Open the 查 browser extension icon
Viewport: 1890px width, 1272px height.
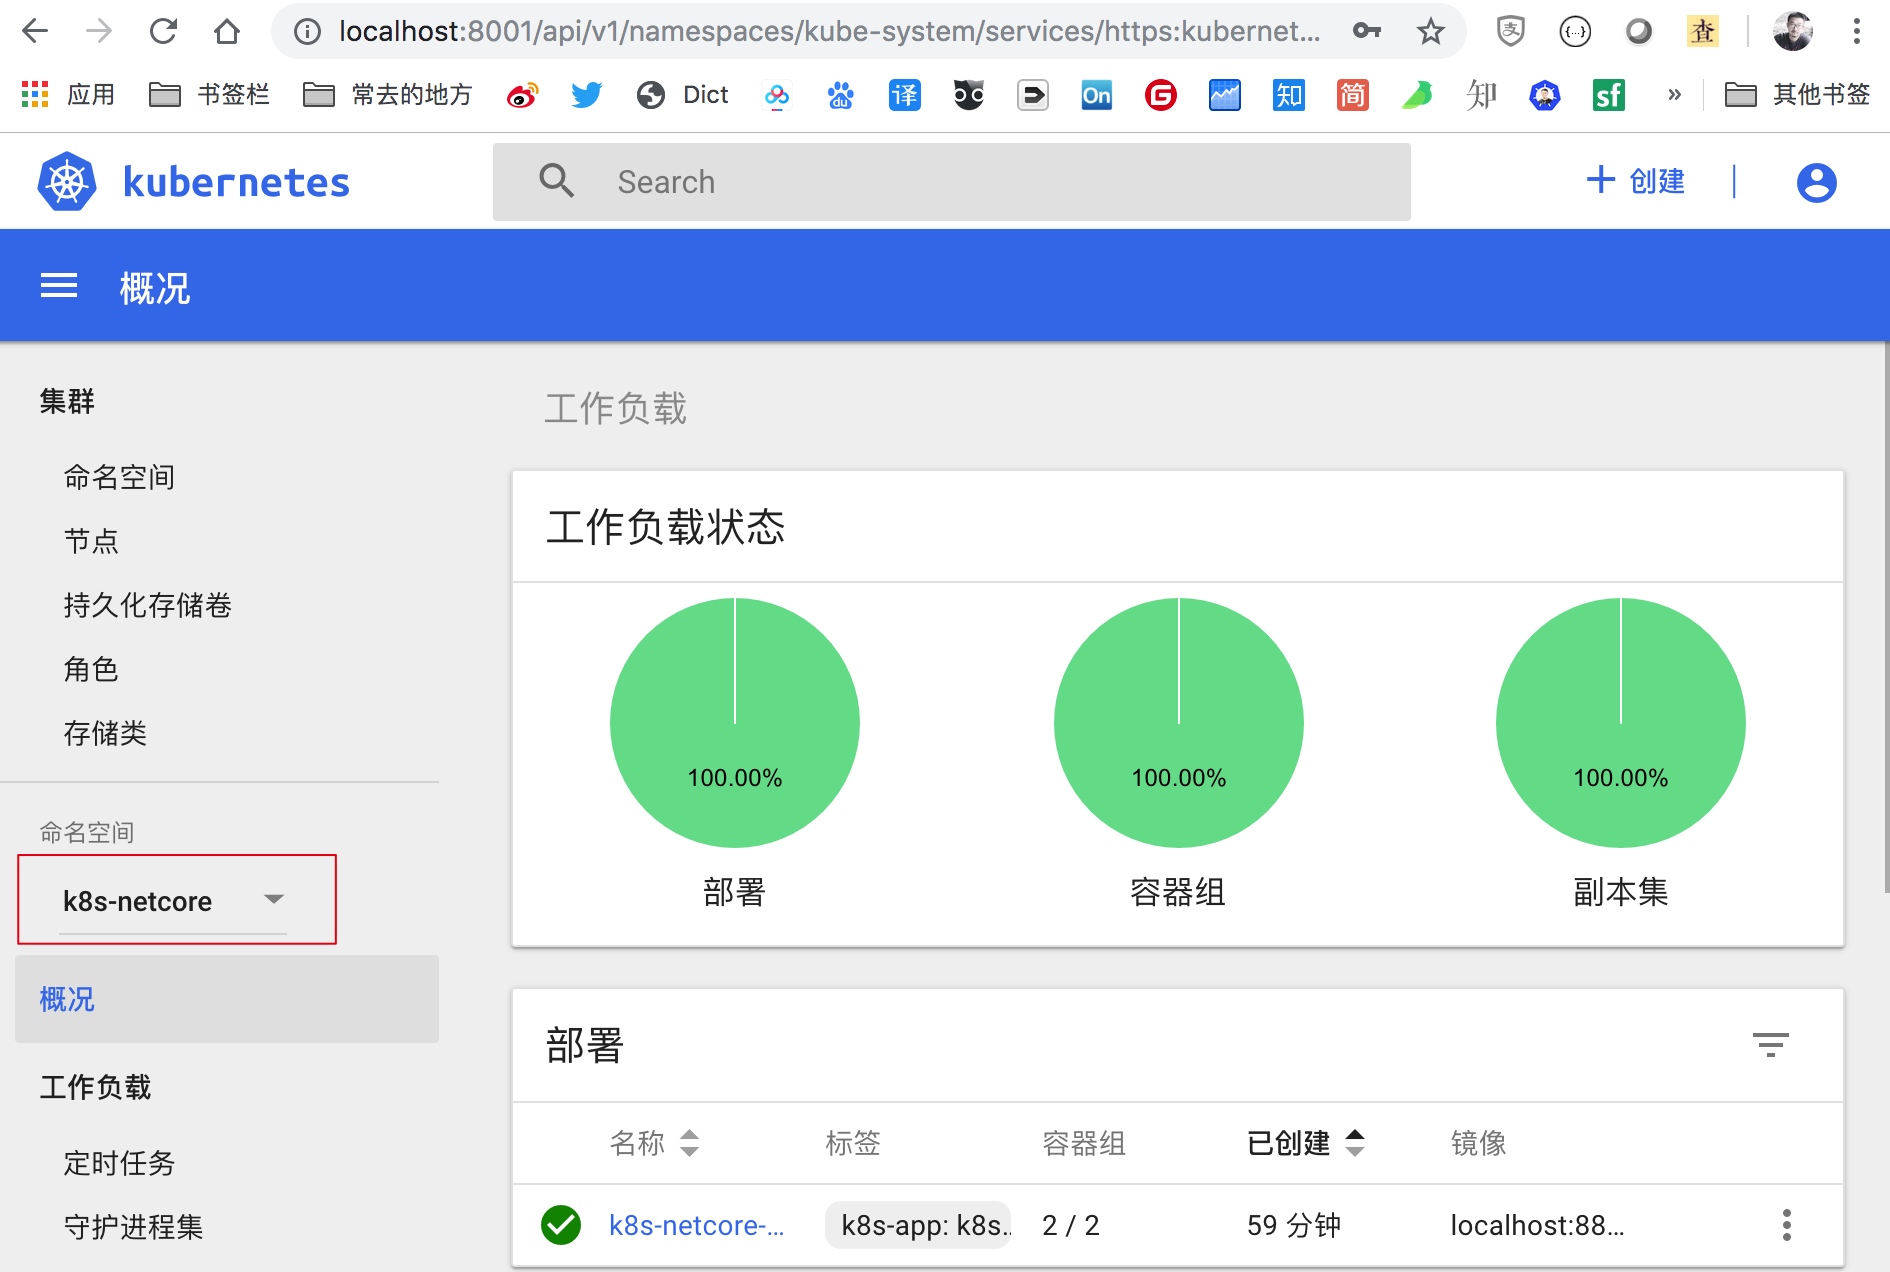tap(1702, 31)
